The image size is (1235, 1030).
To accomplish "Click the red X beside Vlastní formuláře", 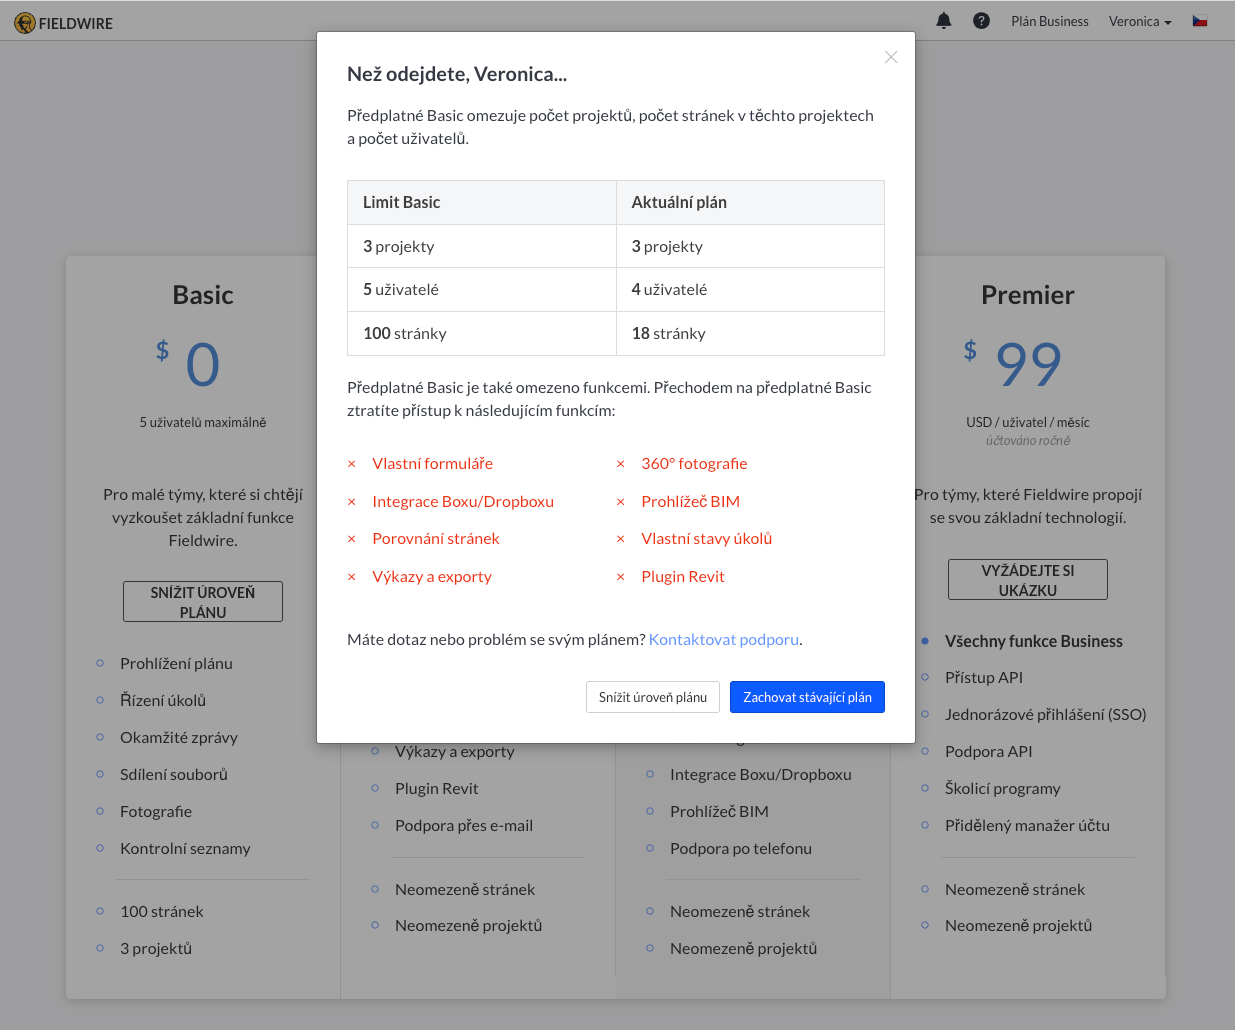I will pos(352,464).
